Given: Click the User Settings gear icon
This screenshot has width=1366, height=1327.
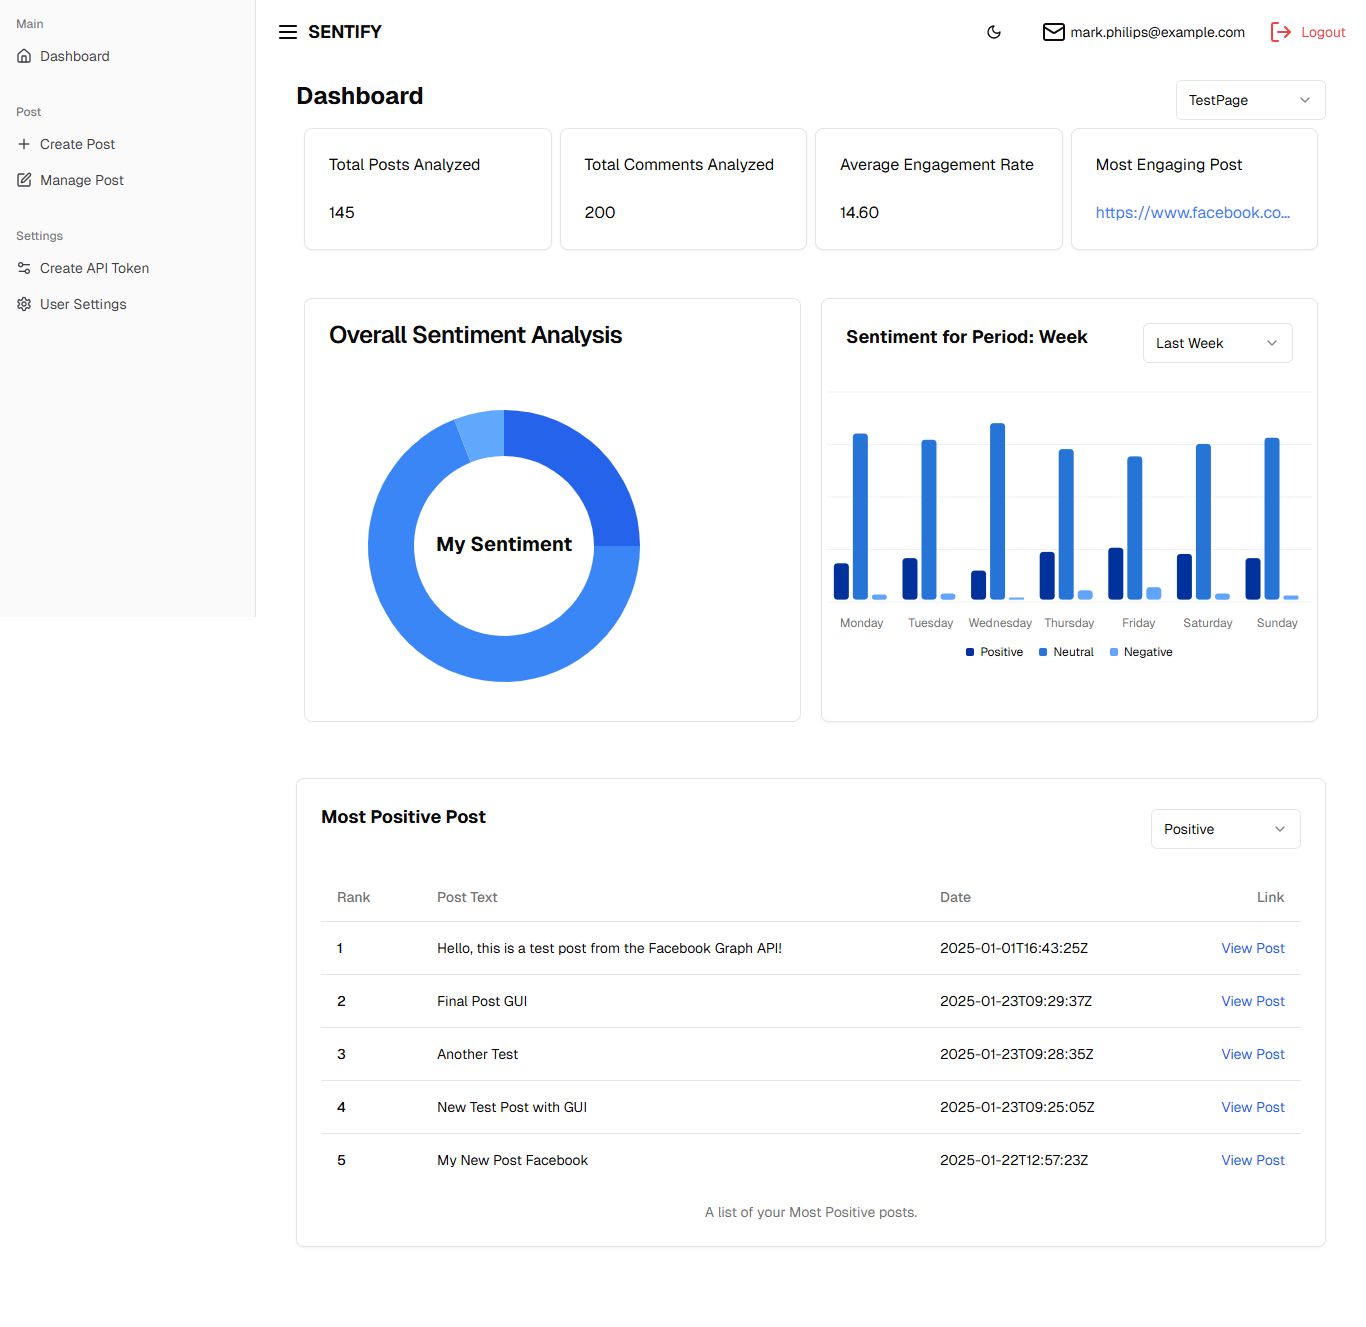Looking at the screenshot, I should [x=24, y=304].
